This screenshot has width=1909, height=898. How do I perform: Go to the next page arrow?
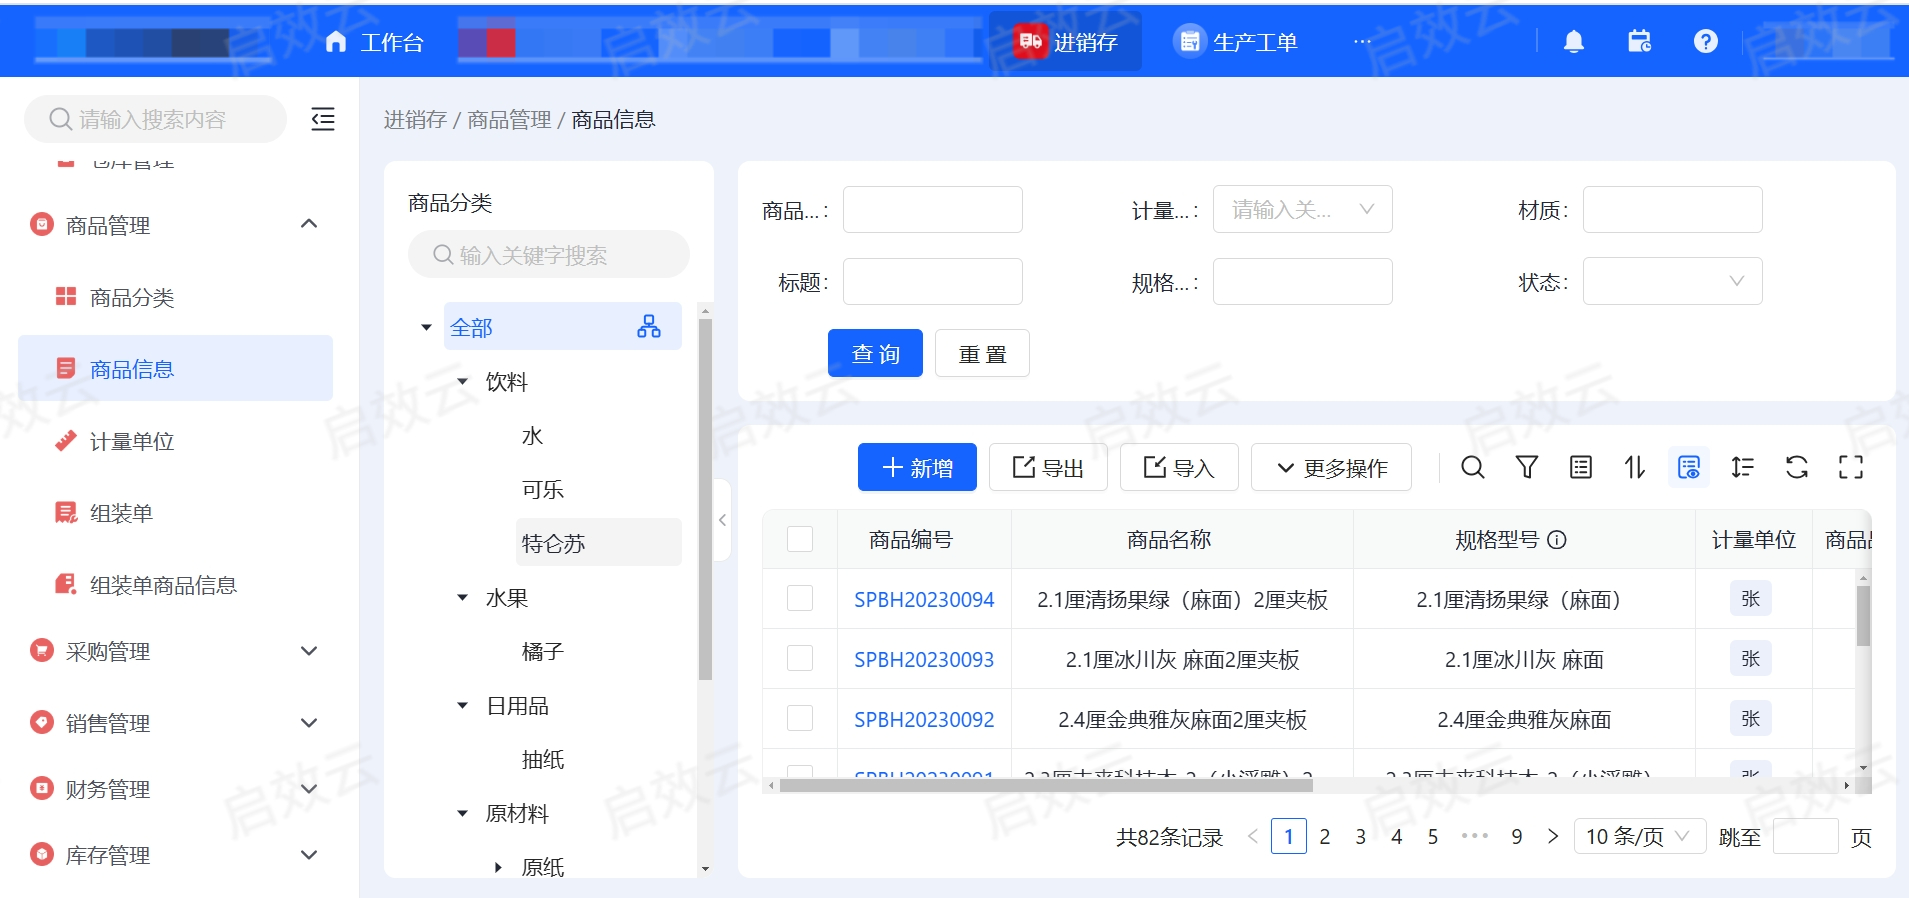(x=1552, y=836)
